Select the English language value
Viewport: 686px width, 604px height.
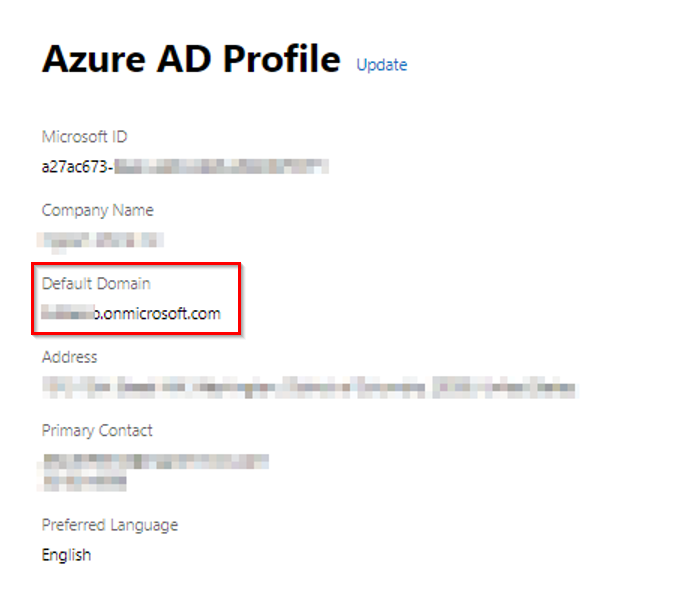point(66,554)
